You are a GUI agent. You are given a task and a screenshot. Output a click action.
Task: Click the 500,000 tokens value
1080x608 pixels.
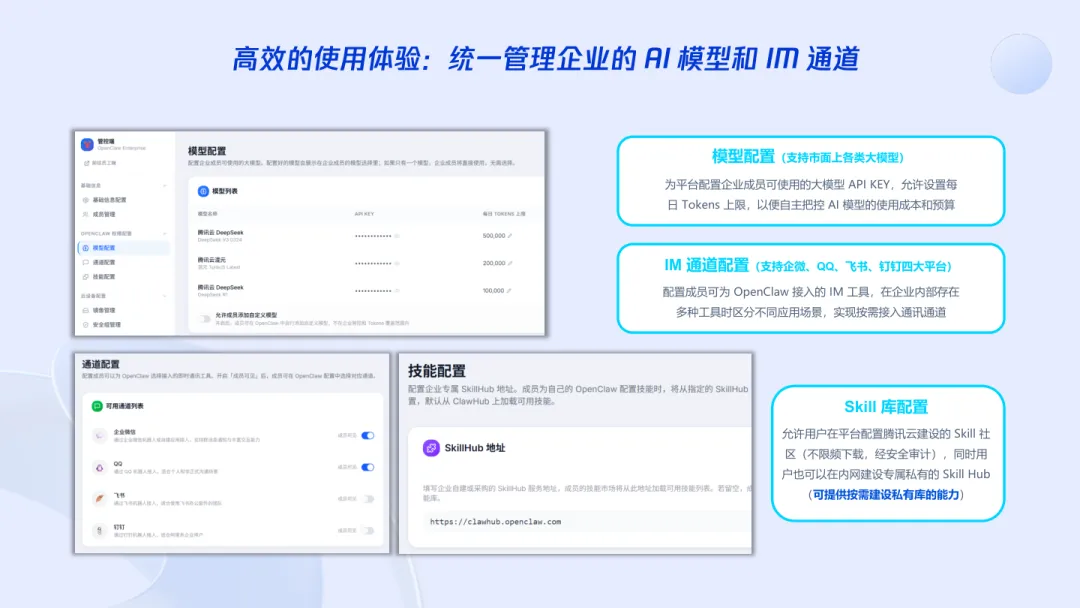(x=494, y=235)
